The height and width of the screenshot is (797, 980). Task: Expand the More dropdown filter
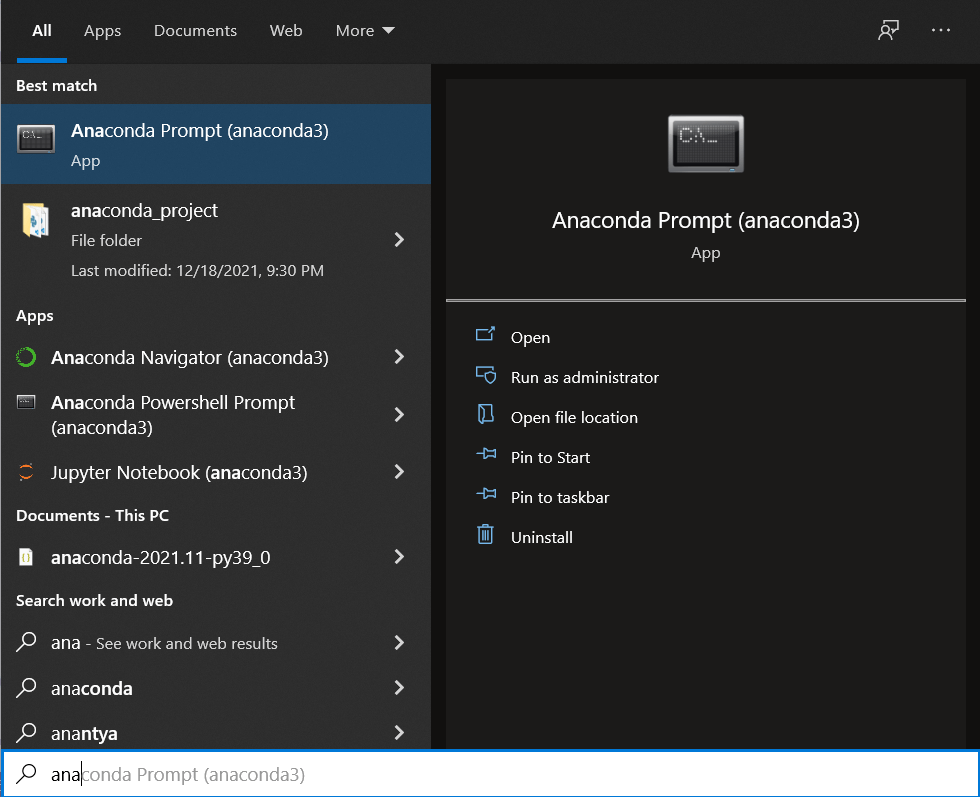[364, 31]
